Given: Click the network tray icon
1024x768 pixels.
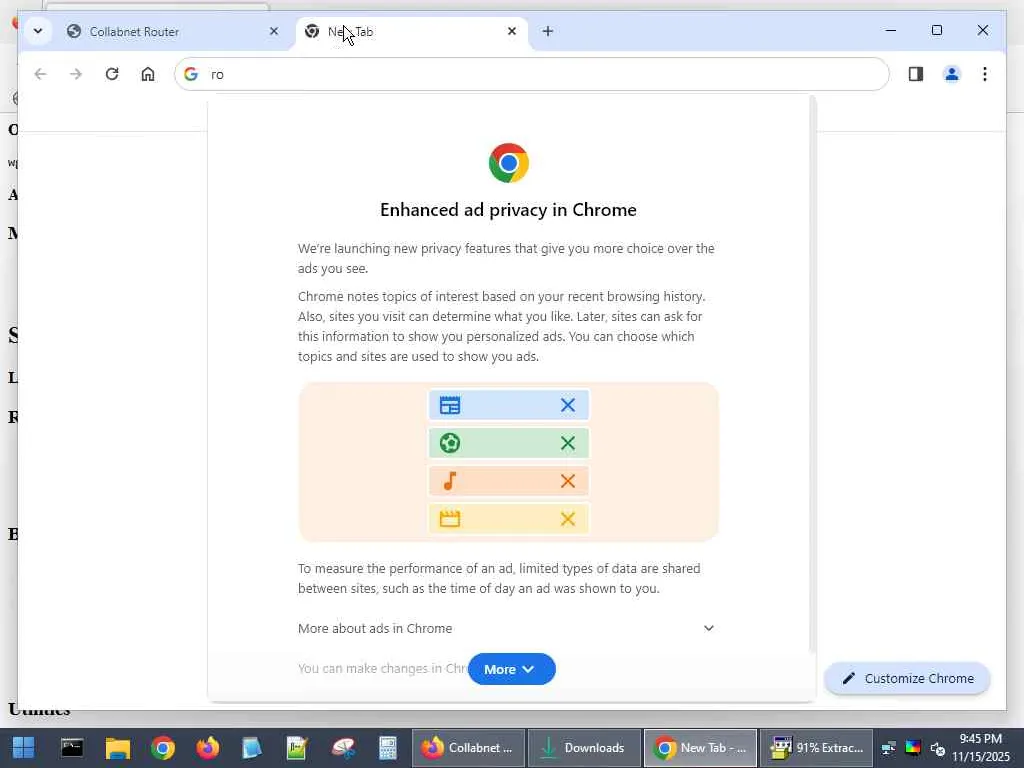Looking at the screenshot, I should [x=888, y=748].
